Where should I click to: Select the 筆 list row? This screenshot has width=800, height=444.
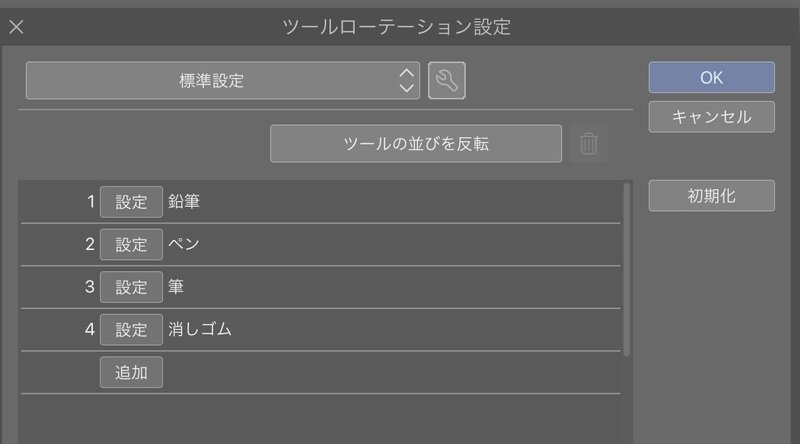(x=320, y=287)
